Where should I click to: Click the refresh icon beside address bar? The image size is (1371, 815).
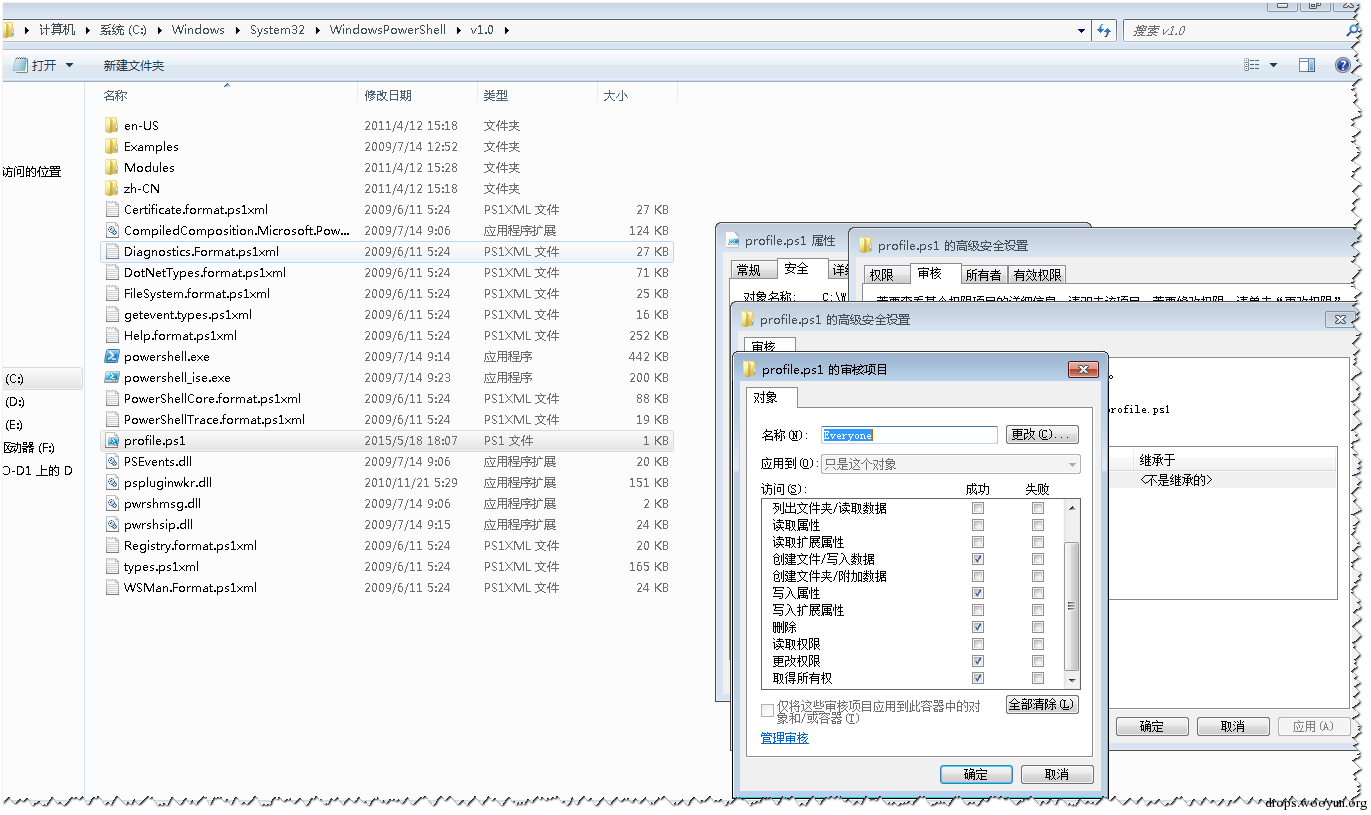point(1104,30)
